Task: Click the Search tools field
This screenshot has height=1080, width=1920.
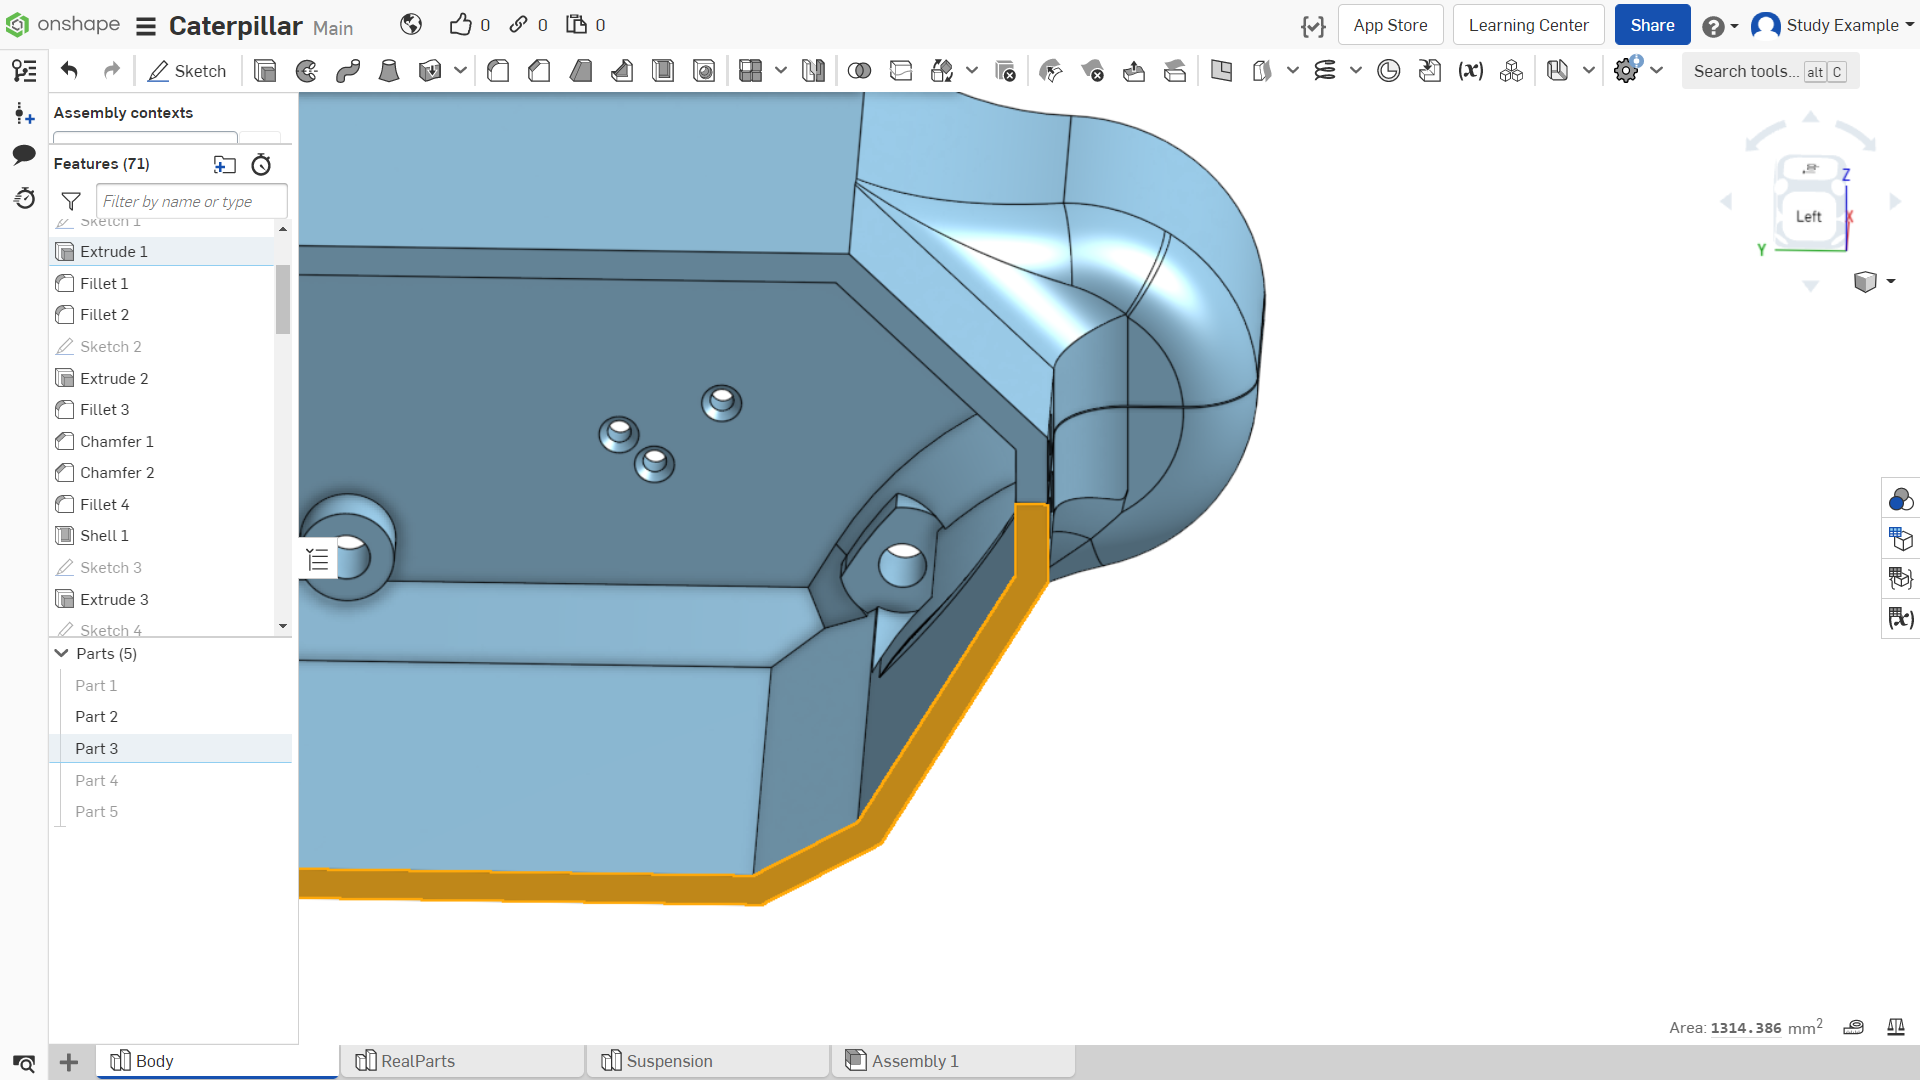Action: click(x=1770, y=71)
